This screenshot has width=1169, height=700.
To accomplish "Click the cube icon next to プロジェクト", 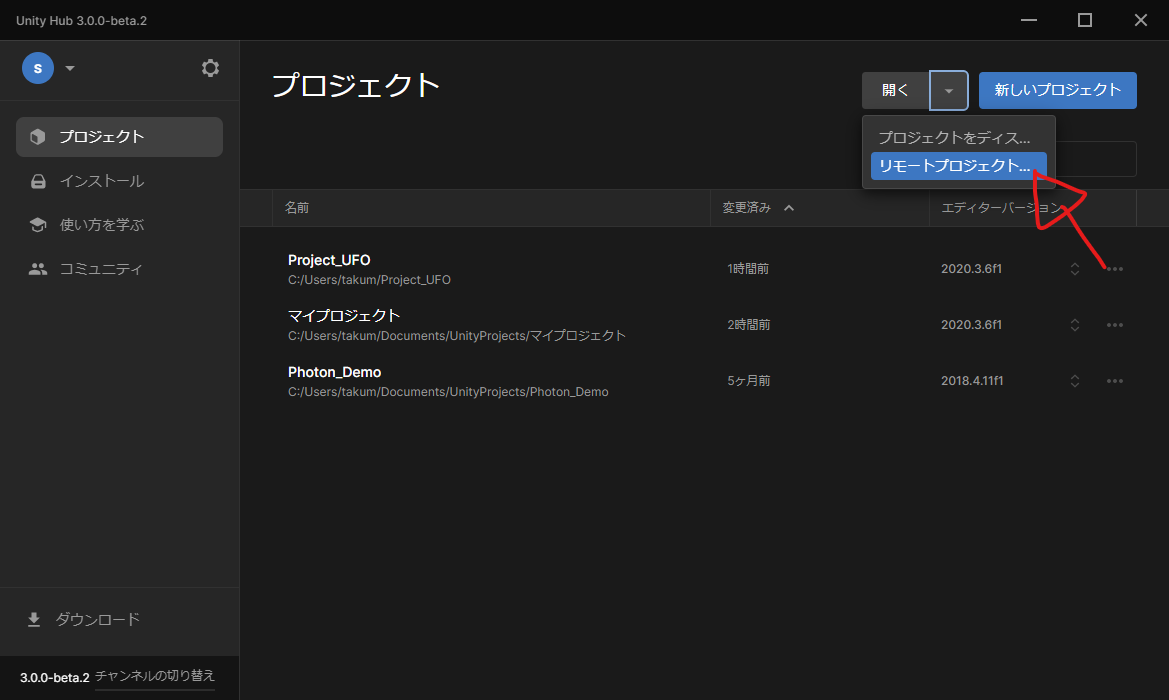I will click(x=37, y=136).
